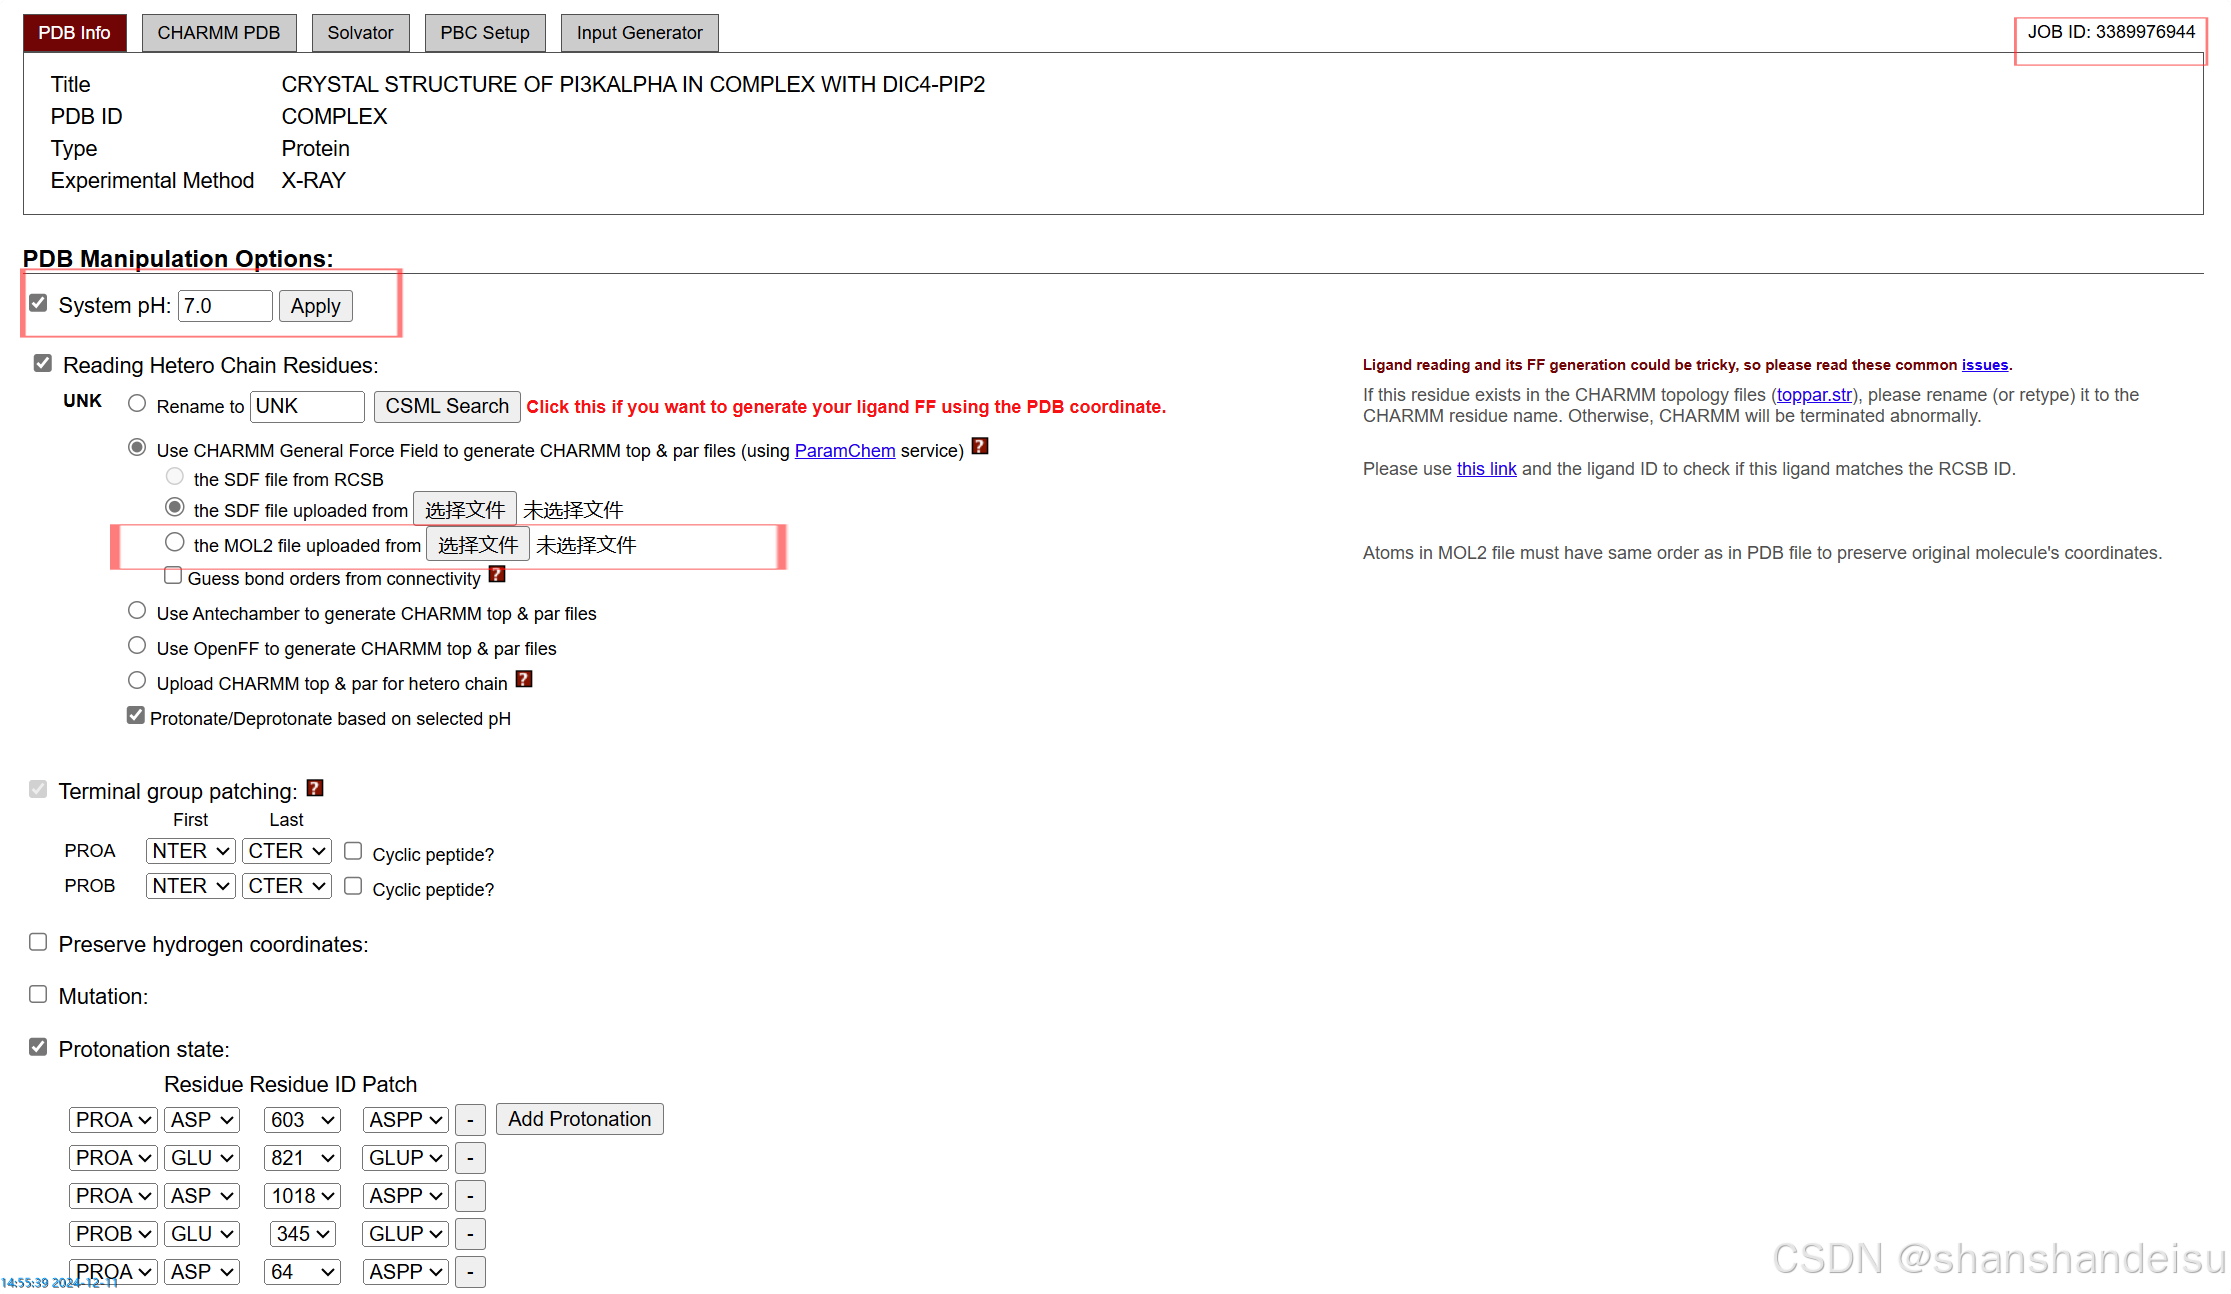Switch to the Solvator tab
The height and width of the screenshot is (1294, 2231).
coord(360,33)
